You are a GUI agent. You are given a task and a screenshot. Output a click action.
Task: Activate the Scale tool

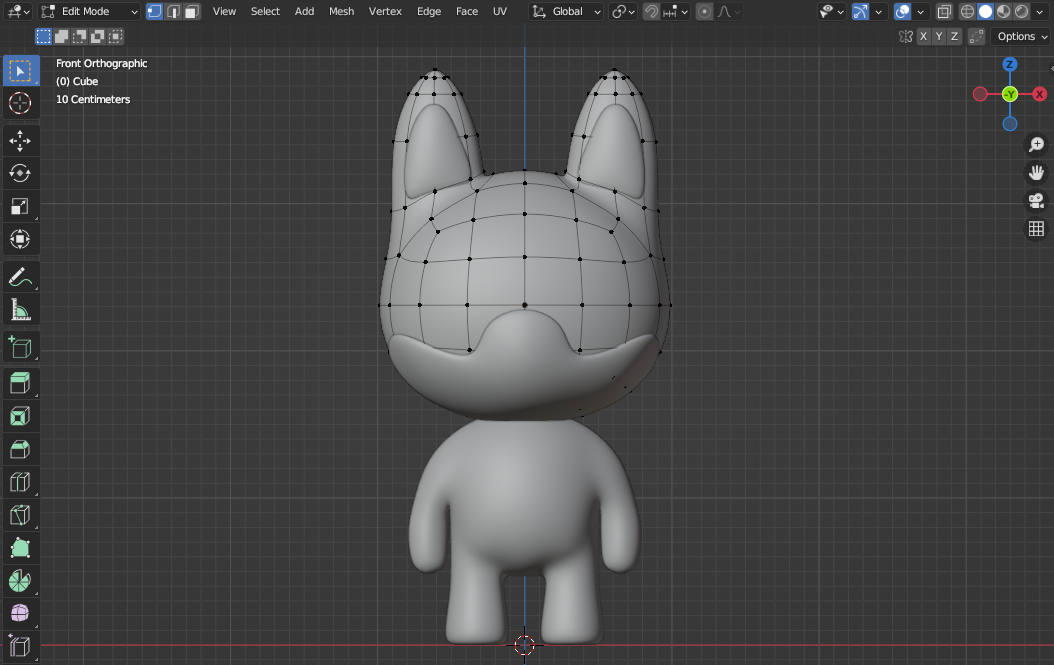pos(20,206)
